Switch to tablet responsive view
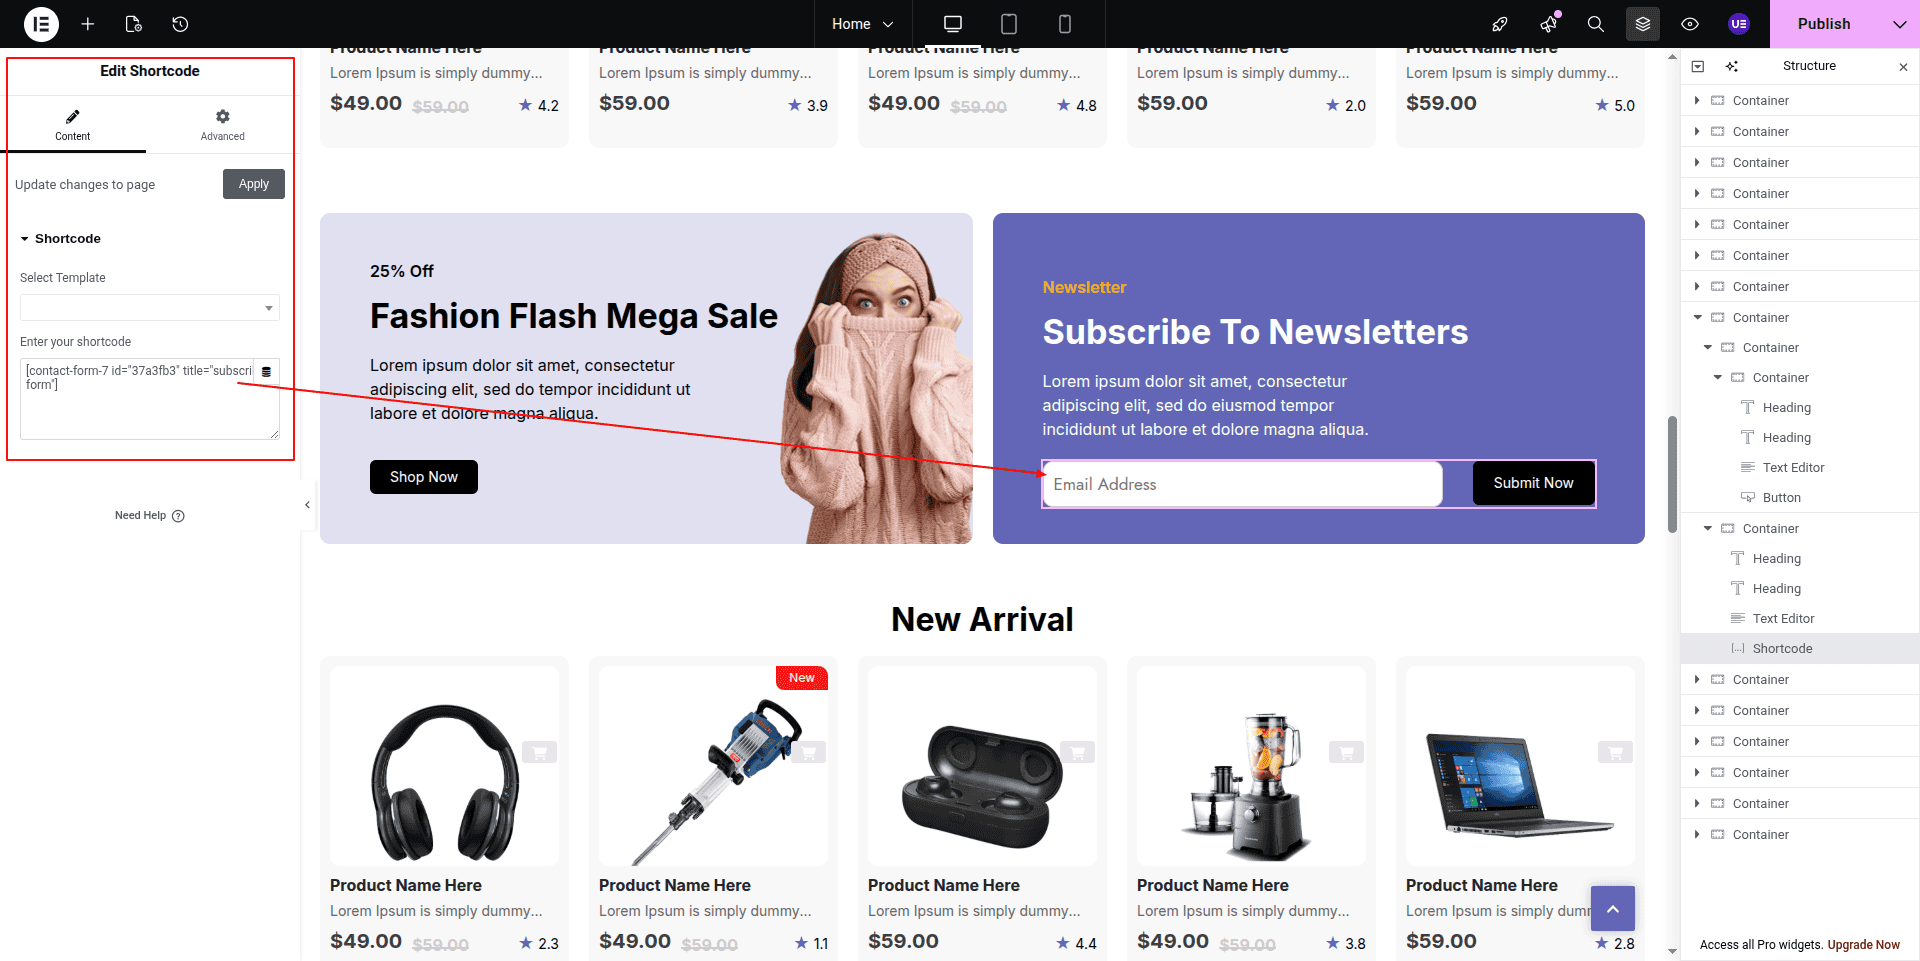The width and height of the screenshot is (1920, 961). click(x=1009, y=24)
